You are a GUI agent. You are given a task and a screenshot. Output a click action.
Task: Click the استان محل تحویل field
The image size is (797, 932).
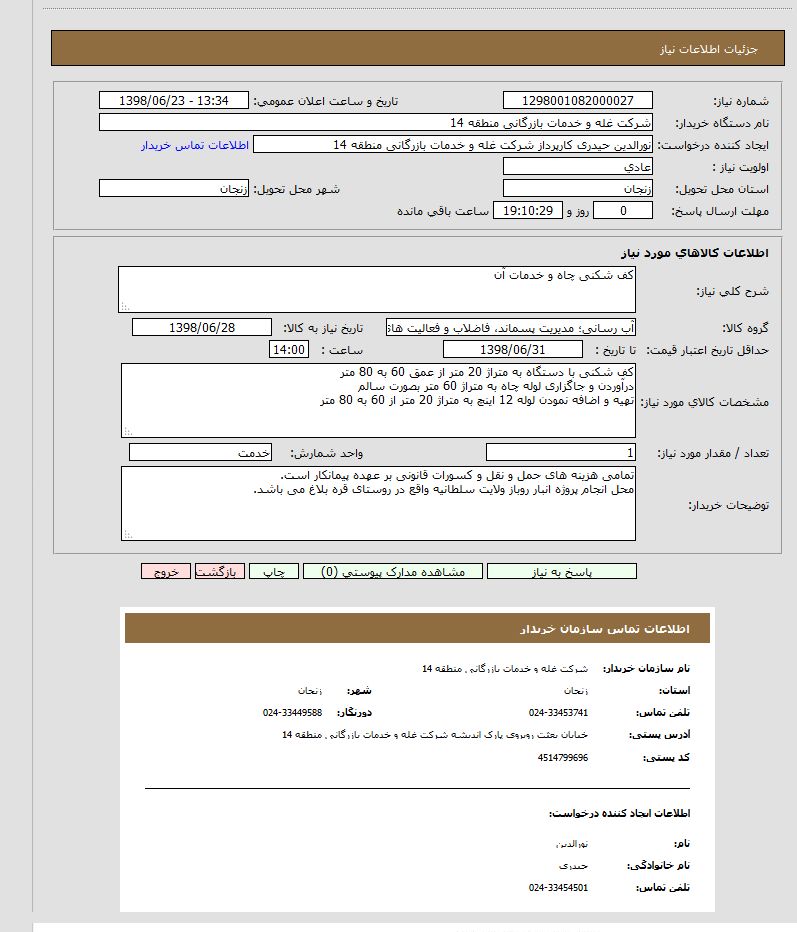tap(577, 188)
